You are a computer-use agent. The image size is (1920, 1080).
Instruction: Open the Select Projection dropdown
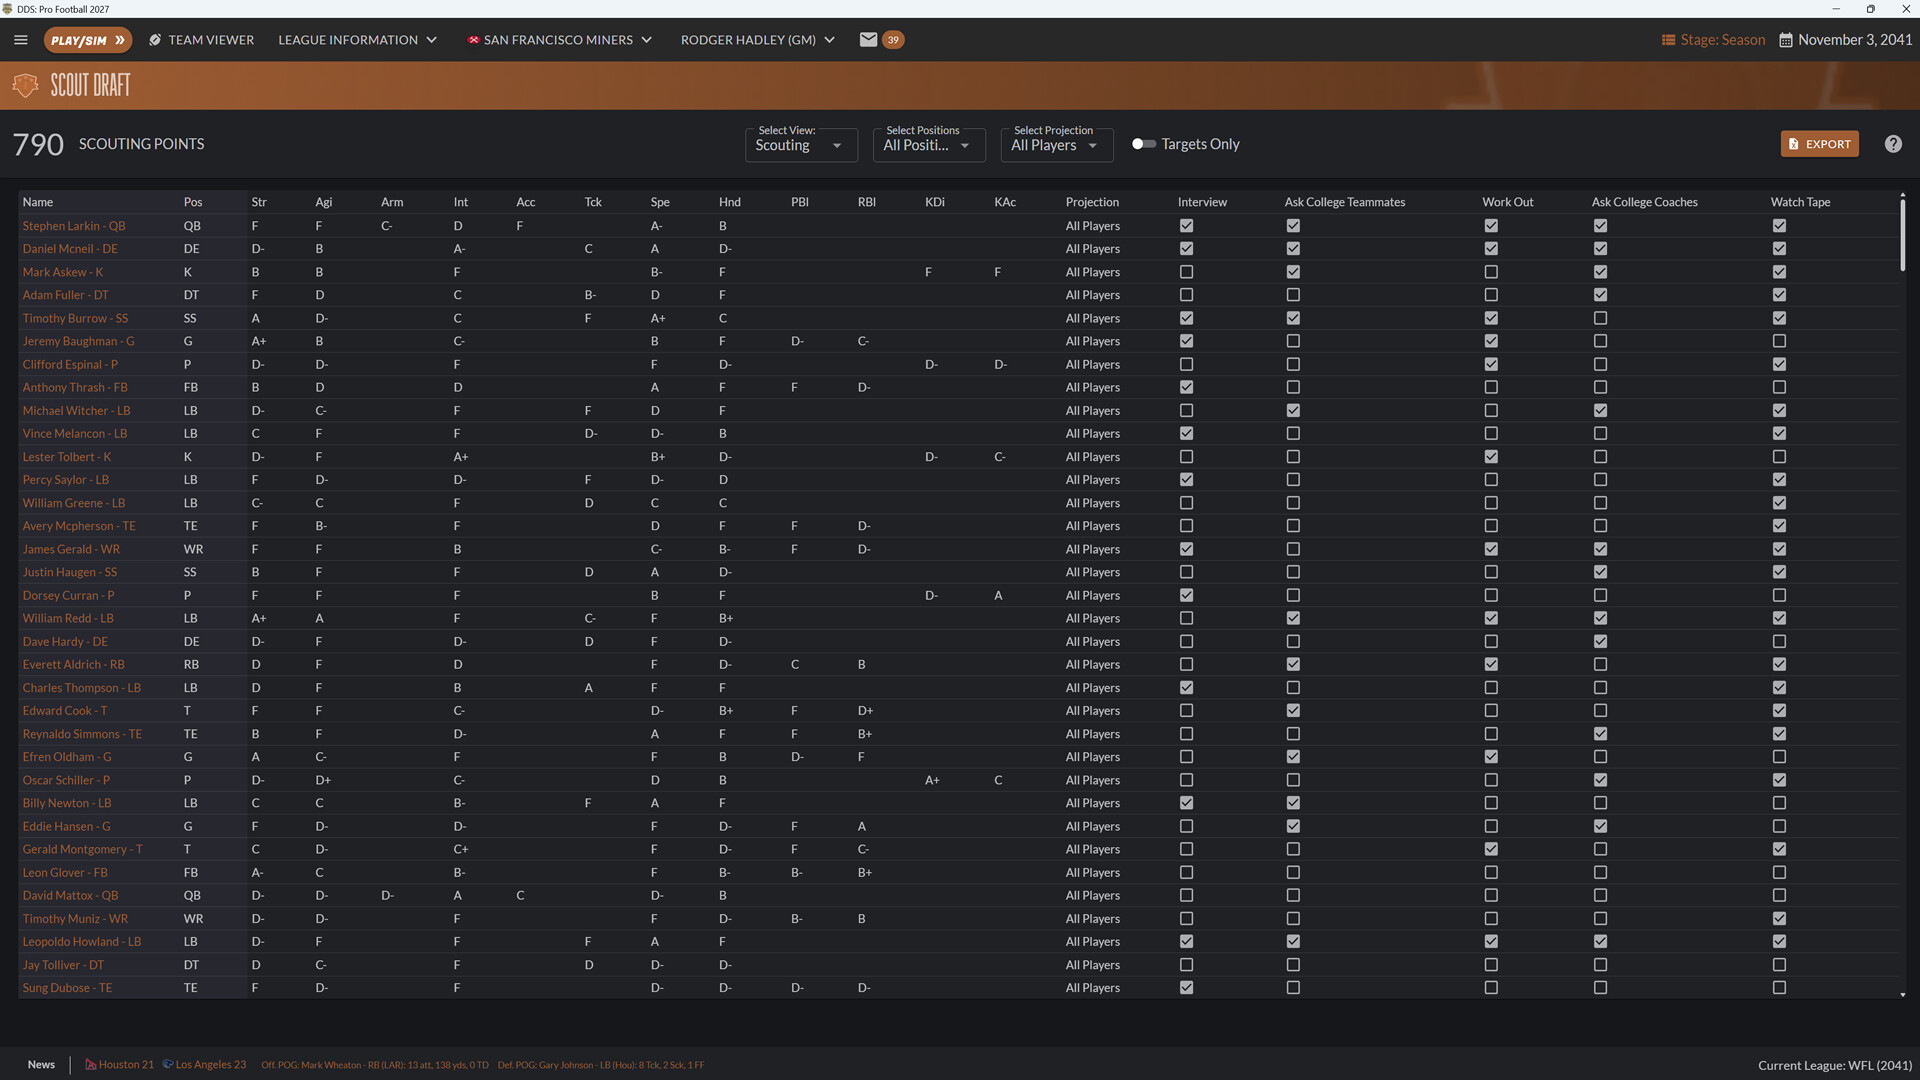[x=1057, y=145]
